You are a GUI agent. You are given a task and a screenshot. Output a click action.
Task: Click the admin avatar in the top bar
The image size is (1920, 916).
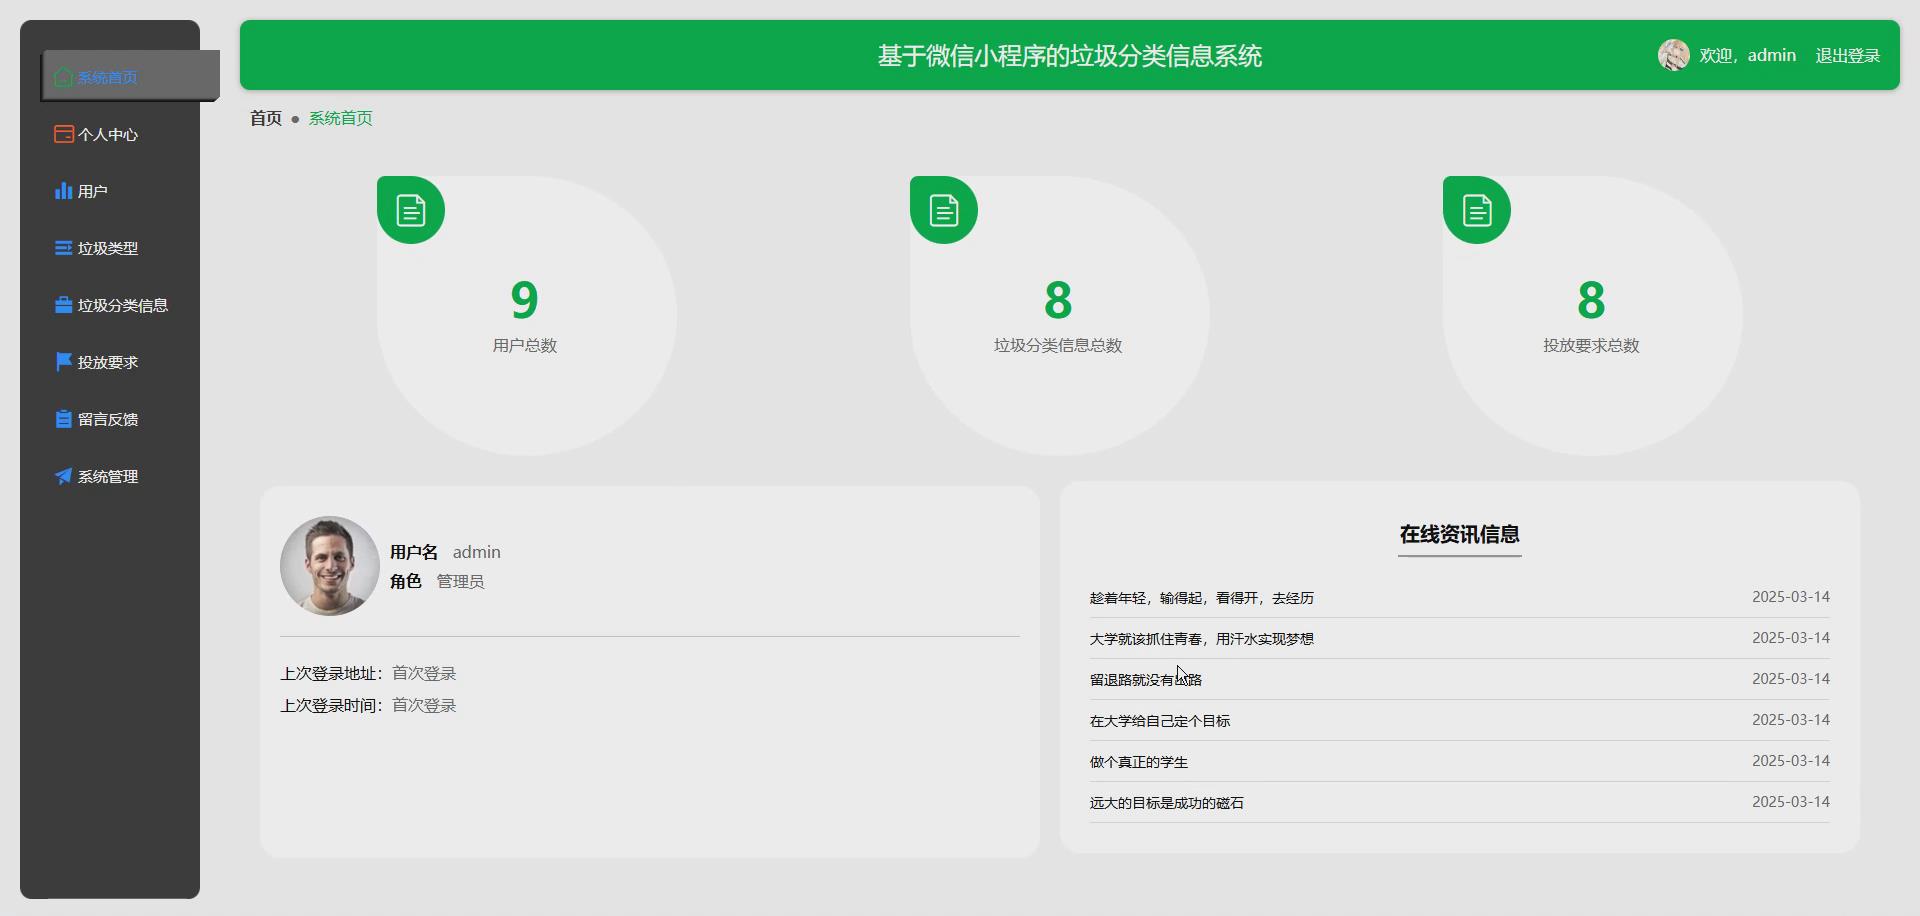point(1673,55)
